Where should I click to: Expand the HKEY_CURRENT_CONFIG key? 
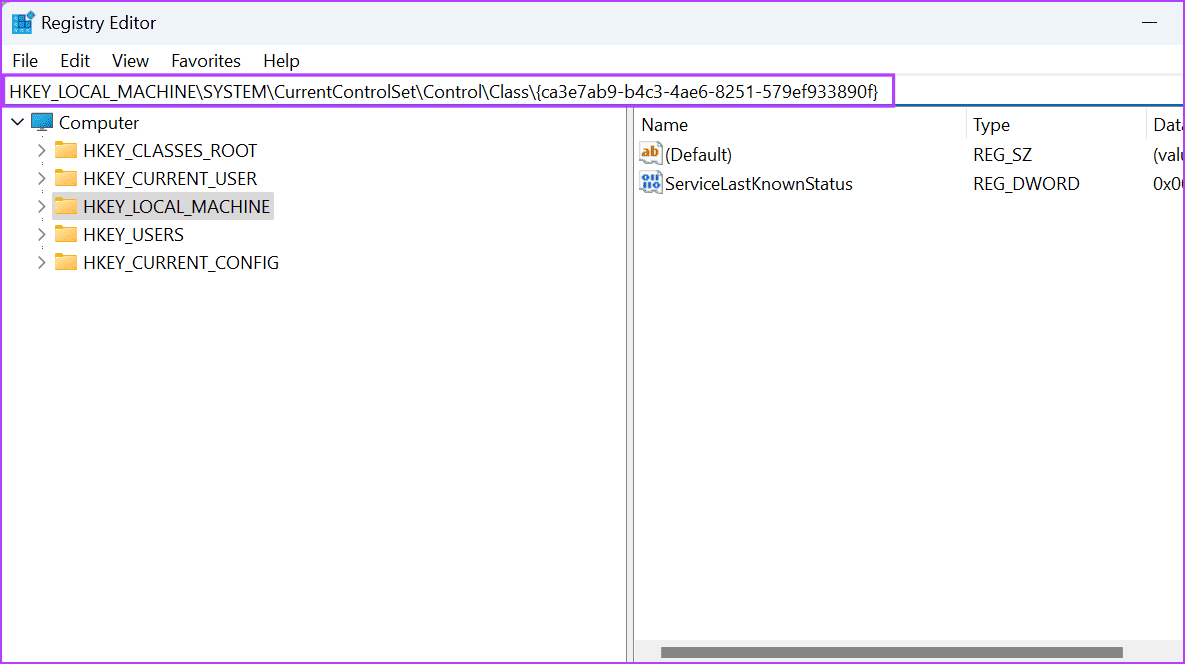(42, 262)
